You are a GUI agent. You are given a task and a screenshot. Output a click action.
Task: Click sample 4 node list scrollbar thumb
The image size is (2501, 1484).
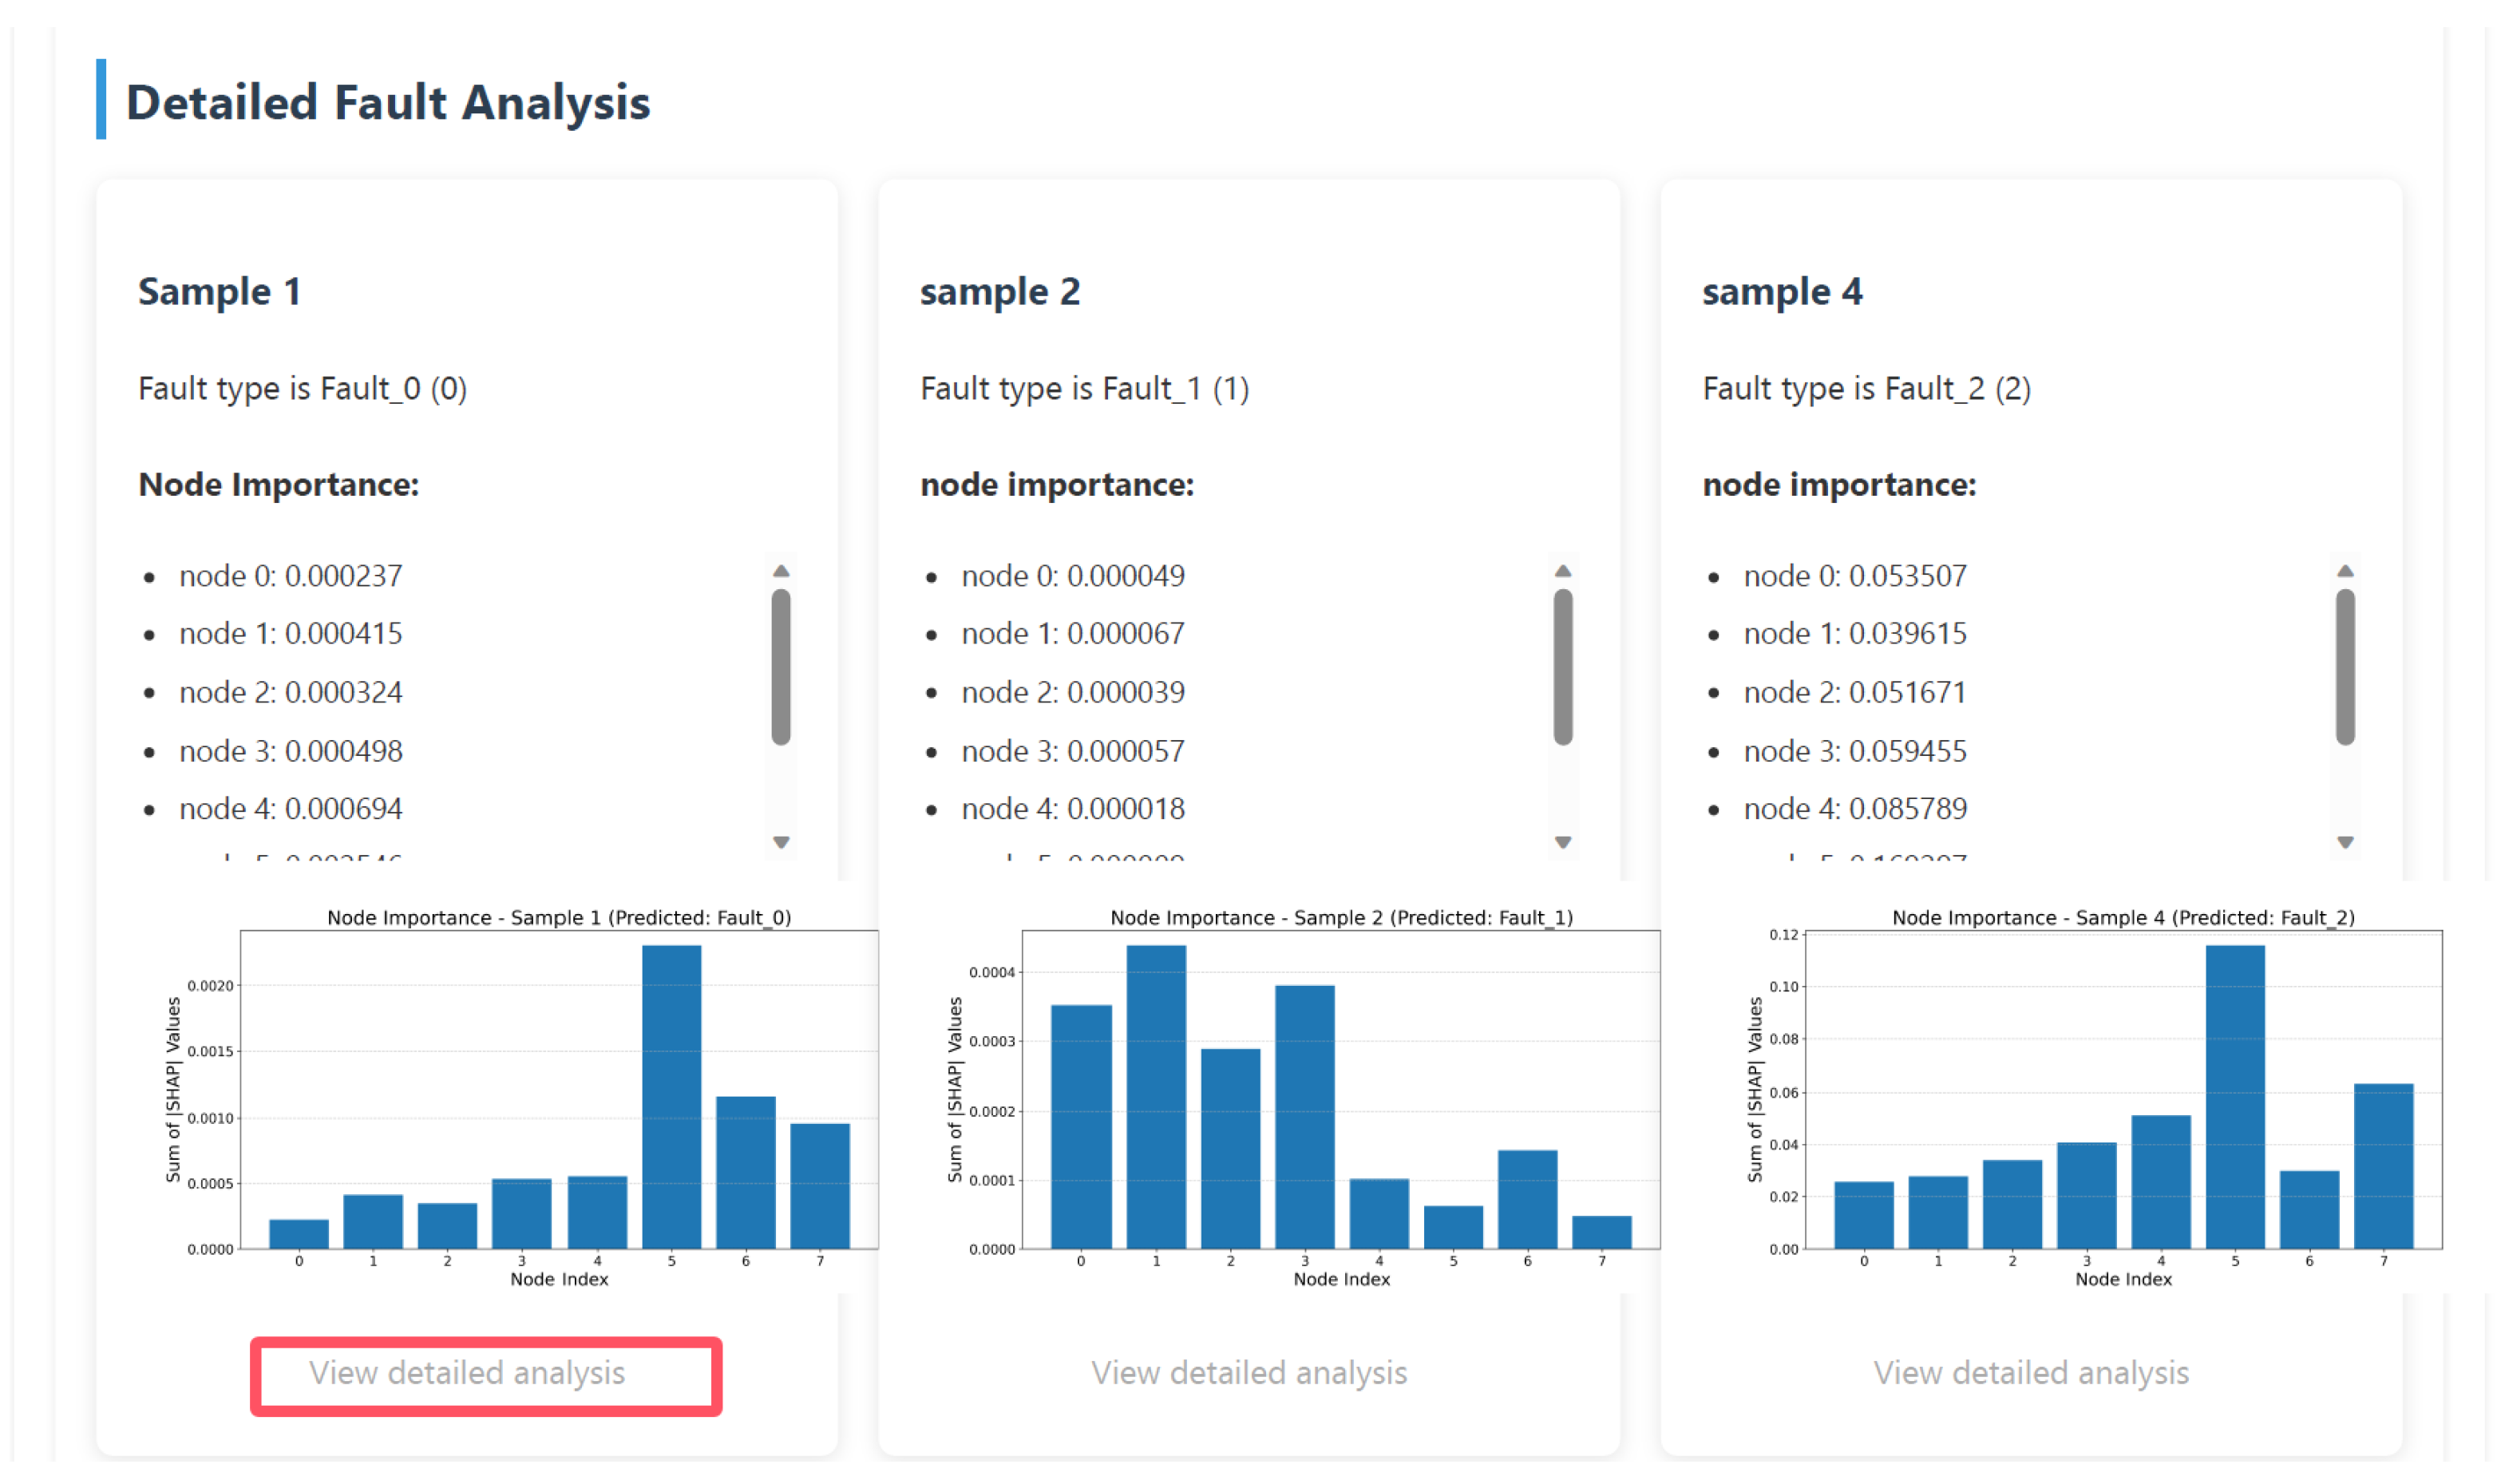click(x=2345, y=667)
